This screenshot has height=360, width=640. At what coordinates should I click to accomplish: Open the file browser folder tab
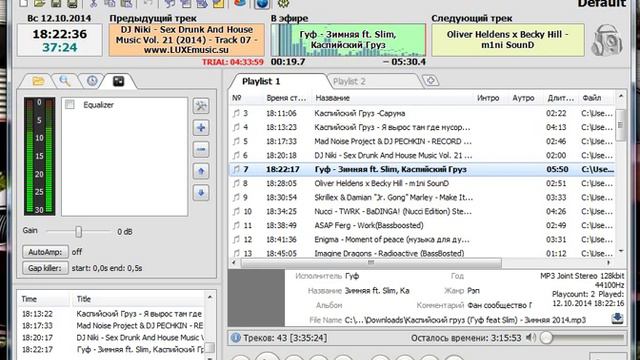point(38,81)
